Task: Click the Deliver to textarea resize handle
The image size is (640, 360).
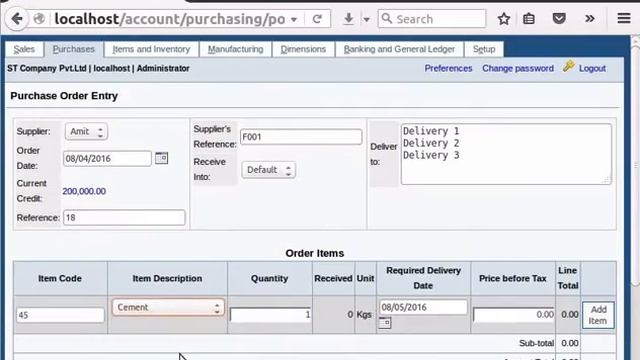Action: pyautogui.click(x=607, y=180)
